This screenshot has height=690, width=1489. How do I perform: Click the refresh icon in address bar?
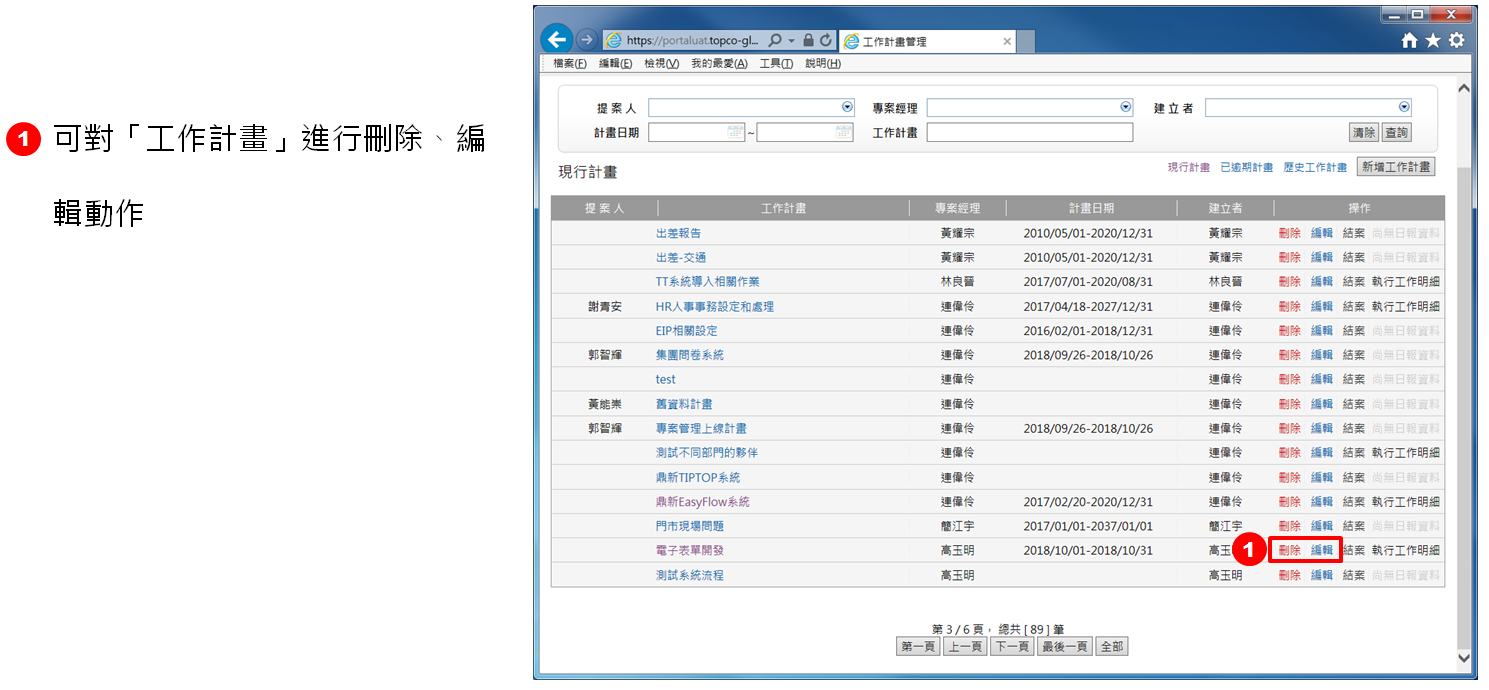pyautogui.click(x=826, y=41)
